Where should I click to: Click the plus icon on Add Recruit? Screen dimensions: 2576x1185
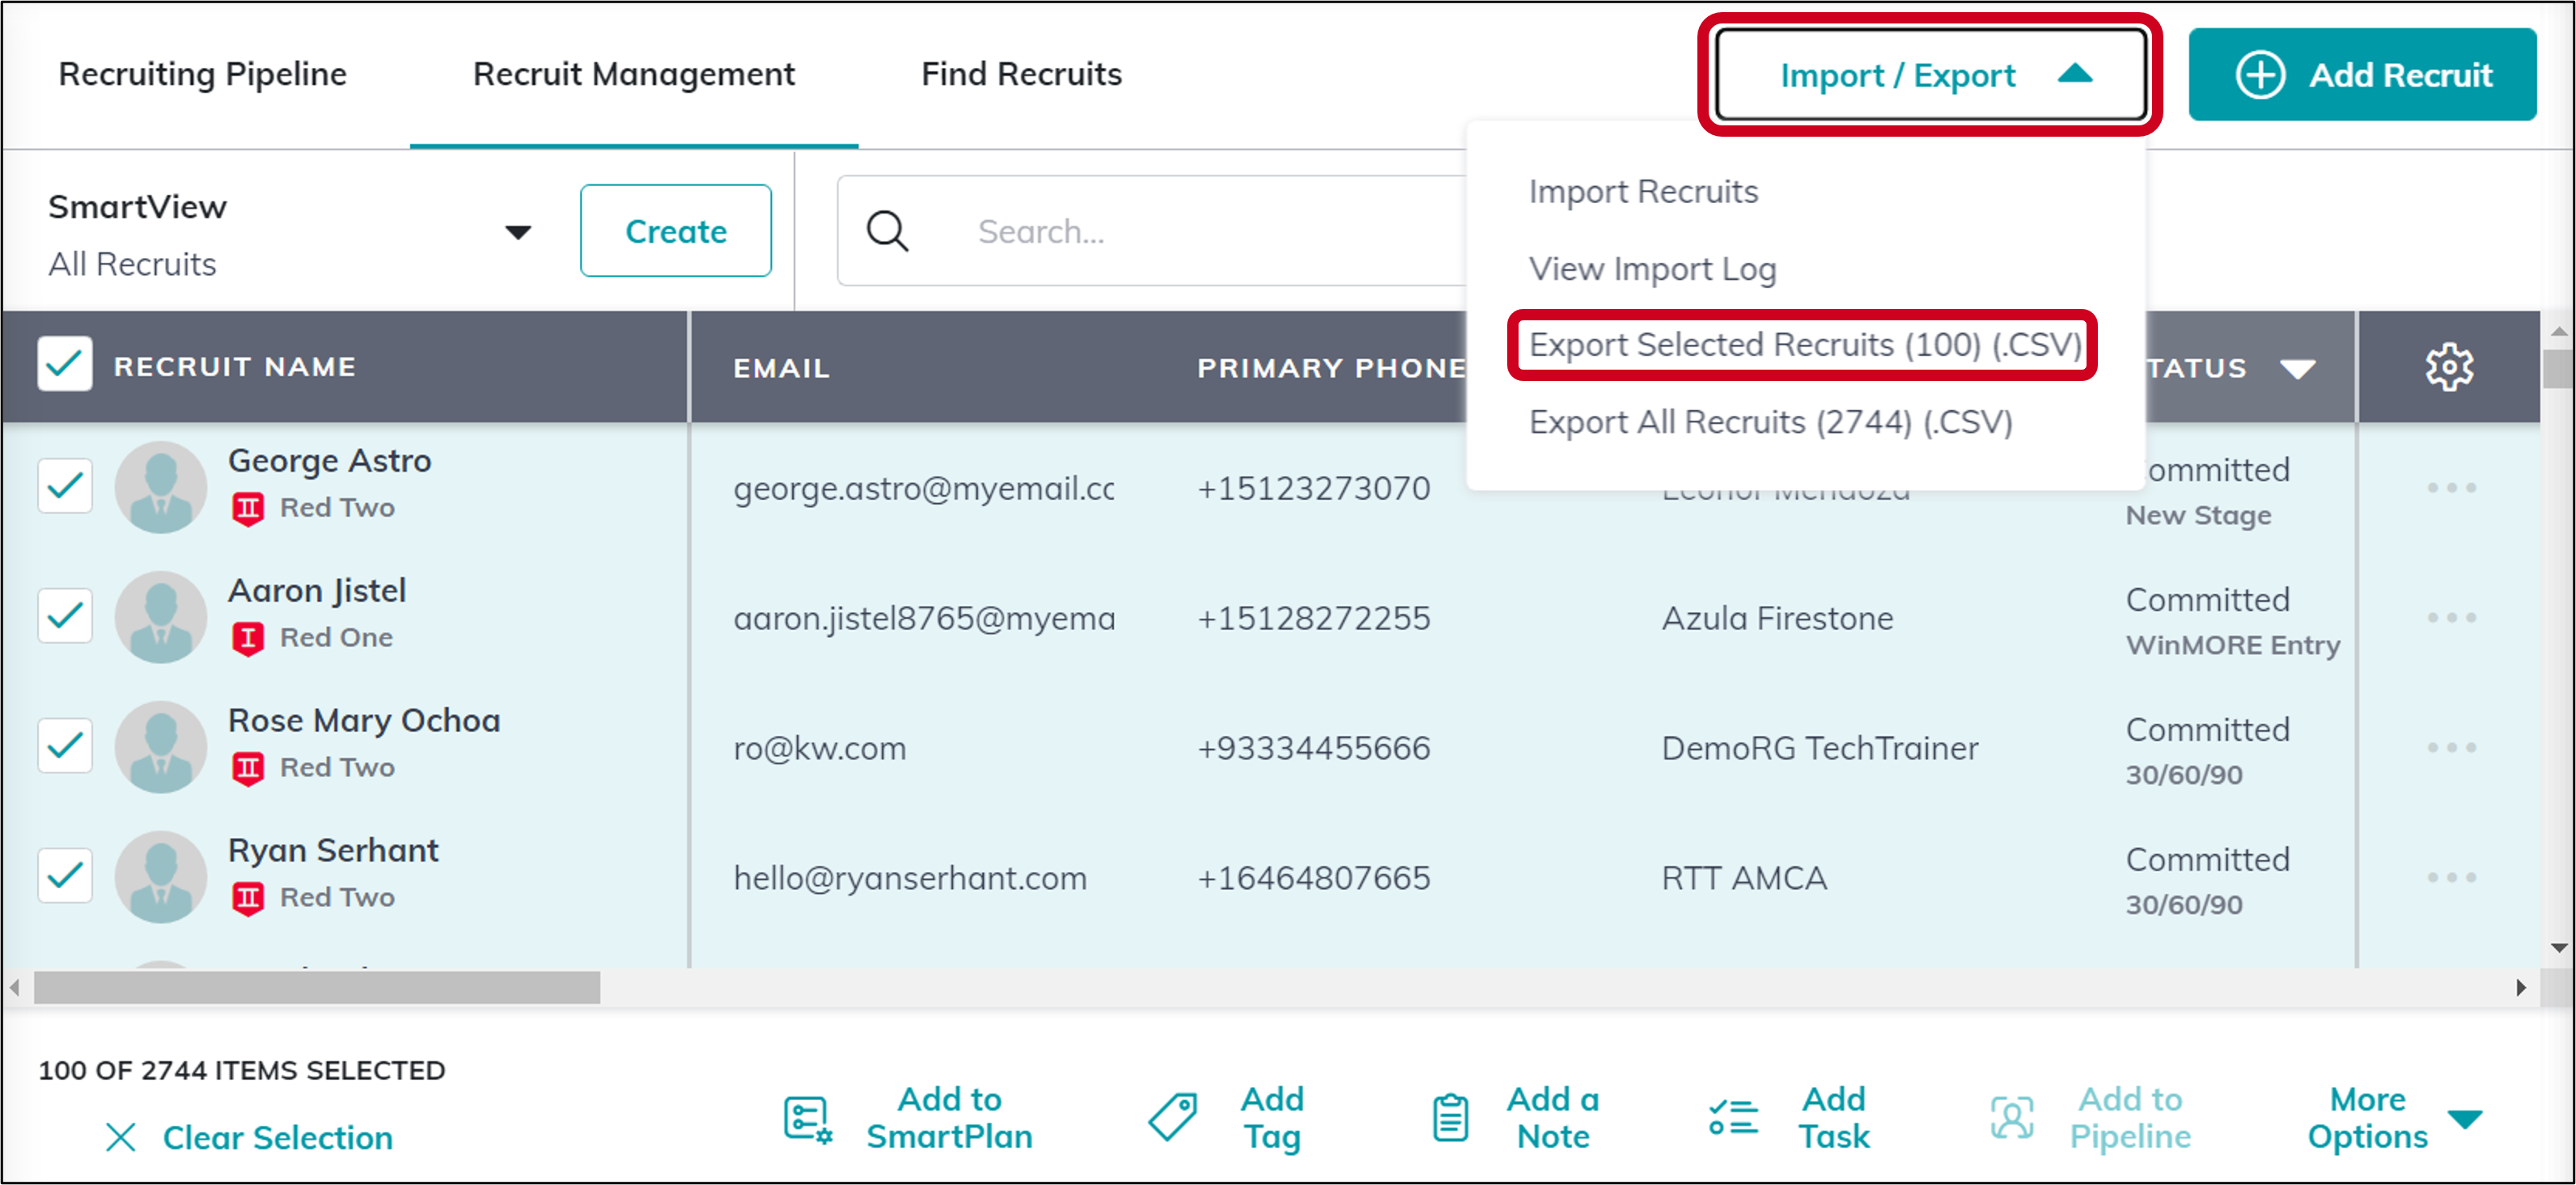click(x=2261, y=74)
